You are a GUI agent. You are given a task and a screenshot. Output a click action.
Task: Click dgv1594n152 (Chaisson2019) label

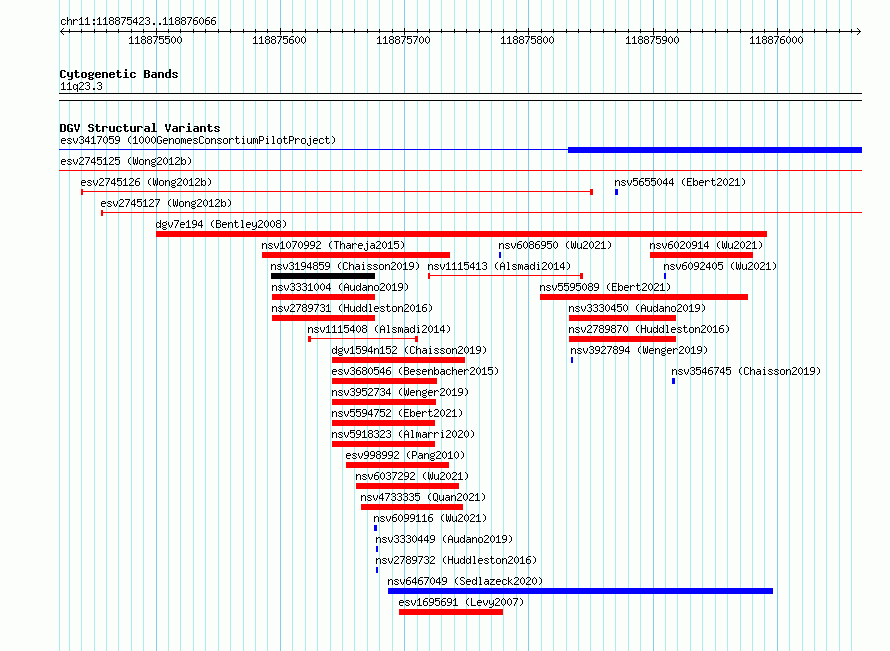pos(409,350)
